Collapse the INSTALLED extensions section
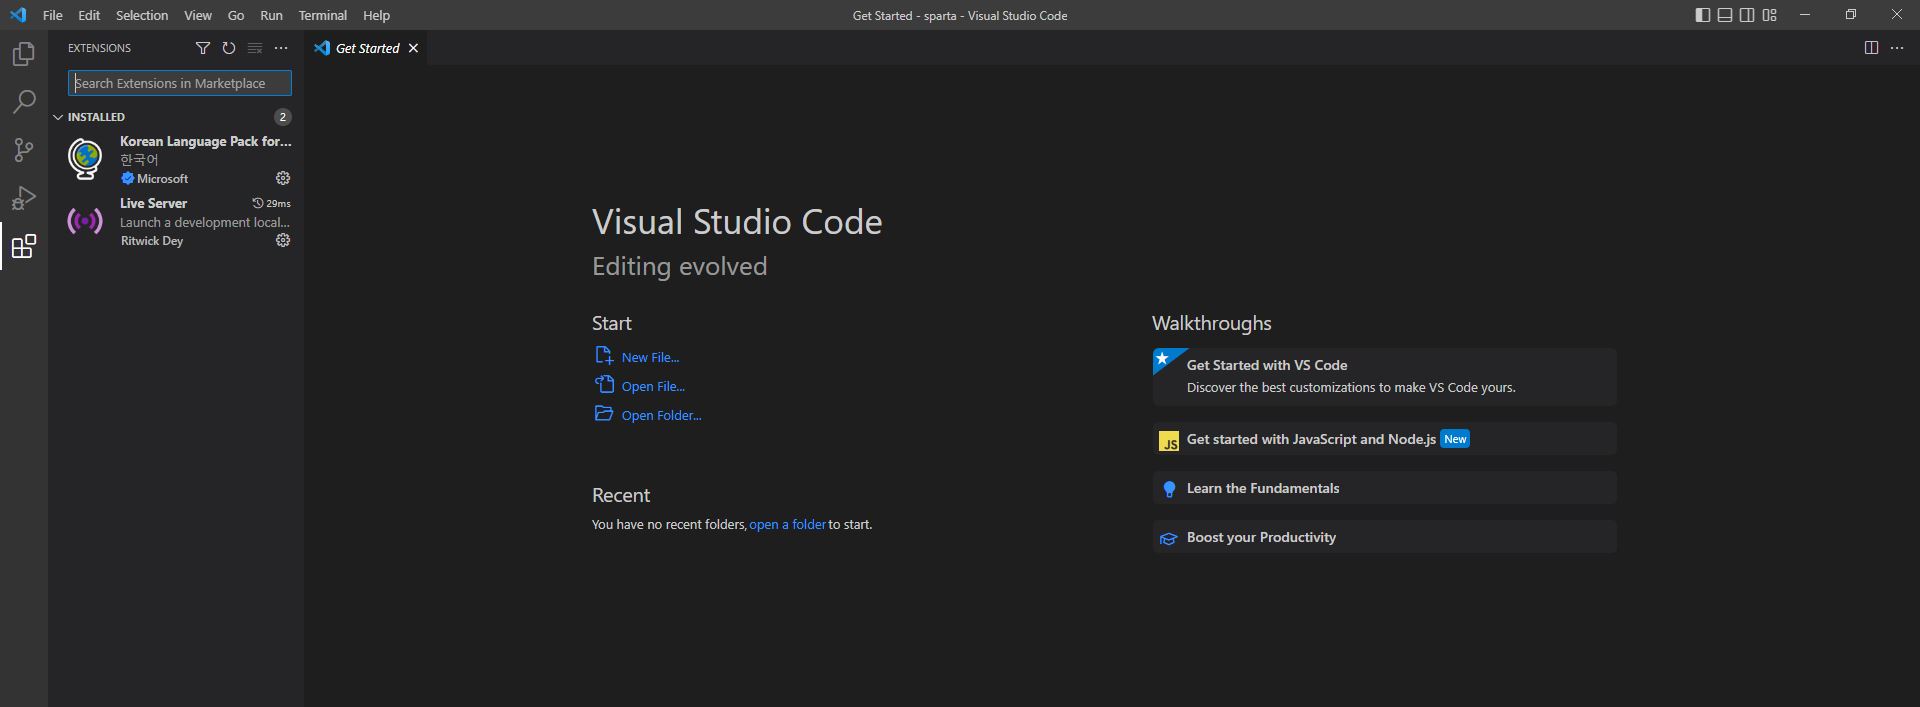 point(58,117)
